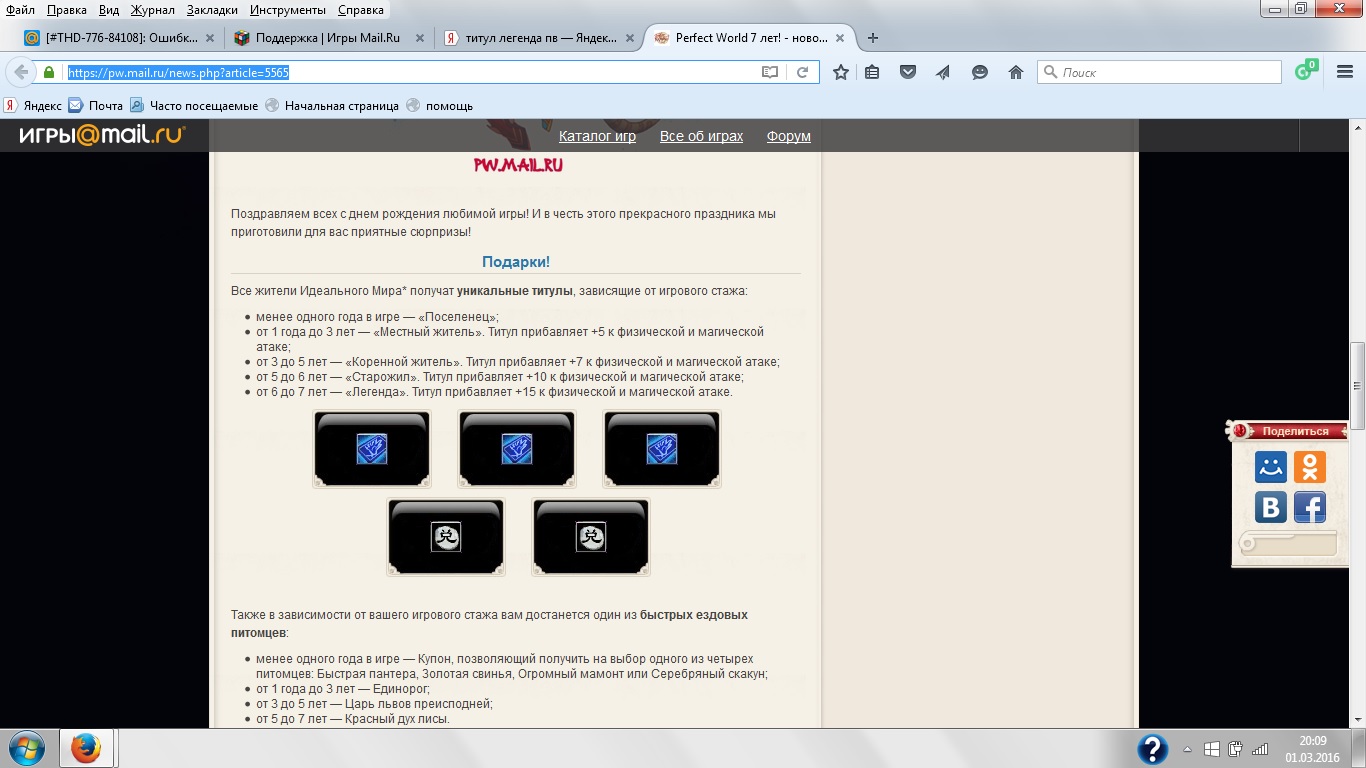The image size is (1366, 768).
Task: Click the network signal tray icon
Action: (x=1260, y=749)
